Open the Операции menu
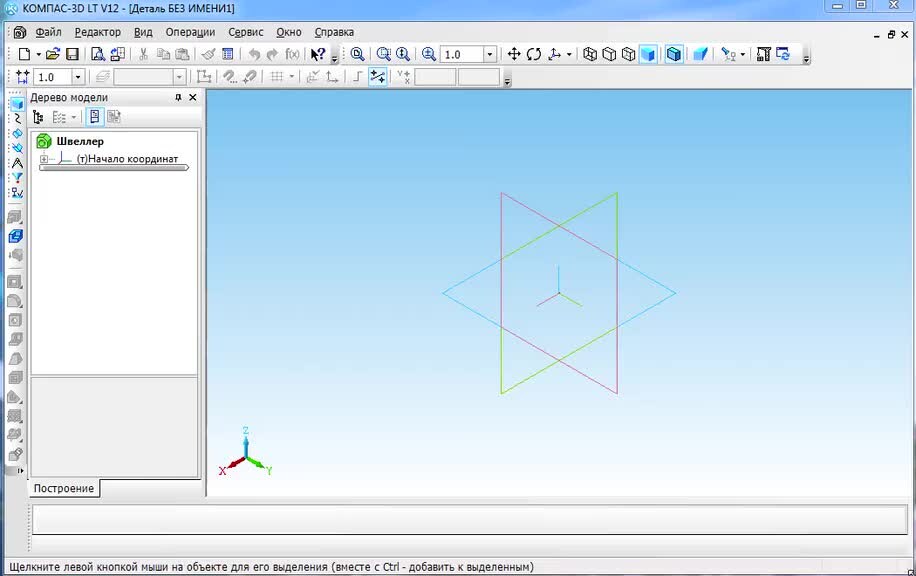The width and height of the screenshot is (916, 576). coord(190,32)
